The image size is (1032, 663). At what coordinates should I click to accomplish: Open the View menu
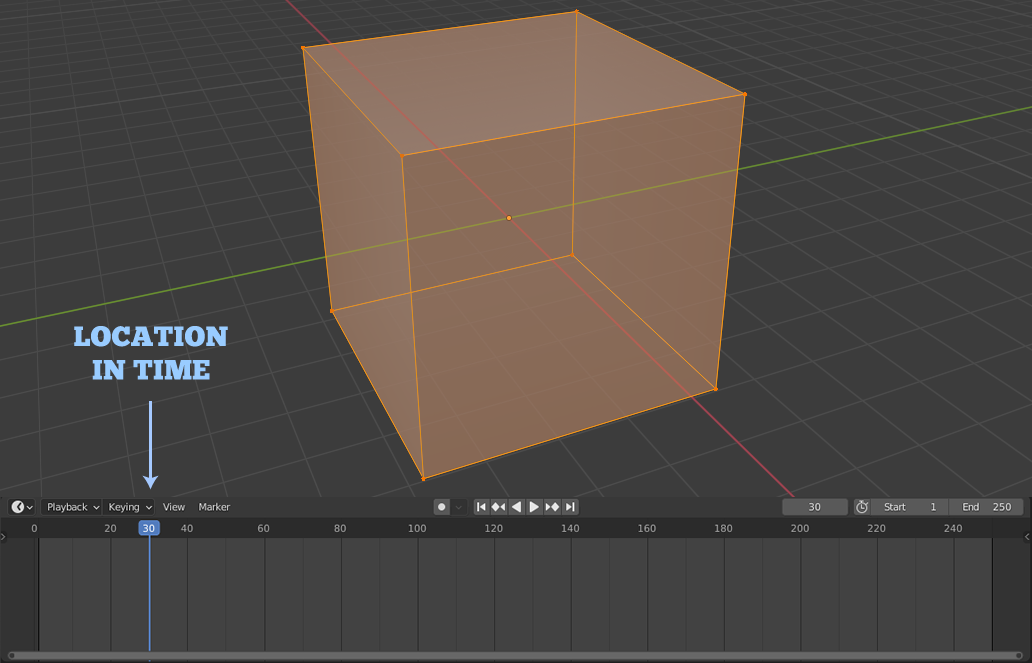click(174, 507)
